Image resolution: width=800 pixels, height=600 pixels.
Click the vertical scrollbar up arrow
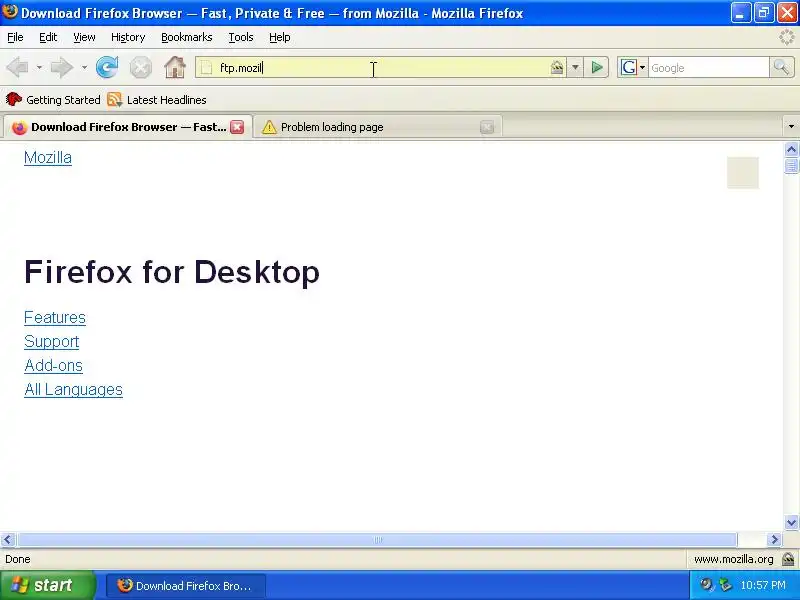[x=791, y=149]
